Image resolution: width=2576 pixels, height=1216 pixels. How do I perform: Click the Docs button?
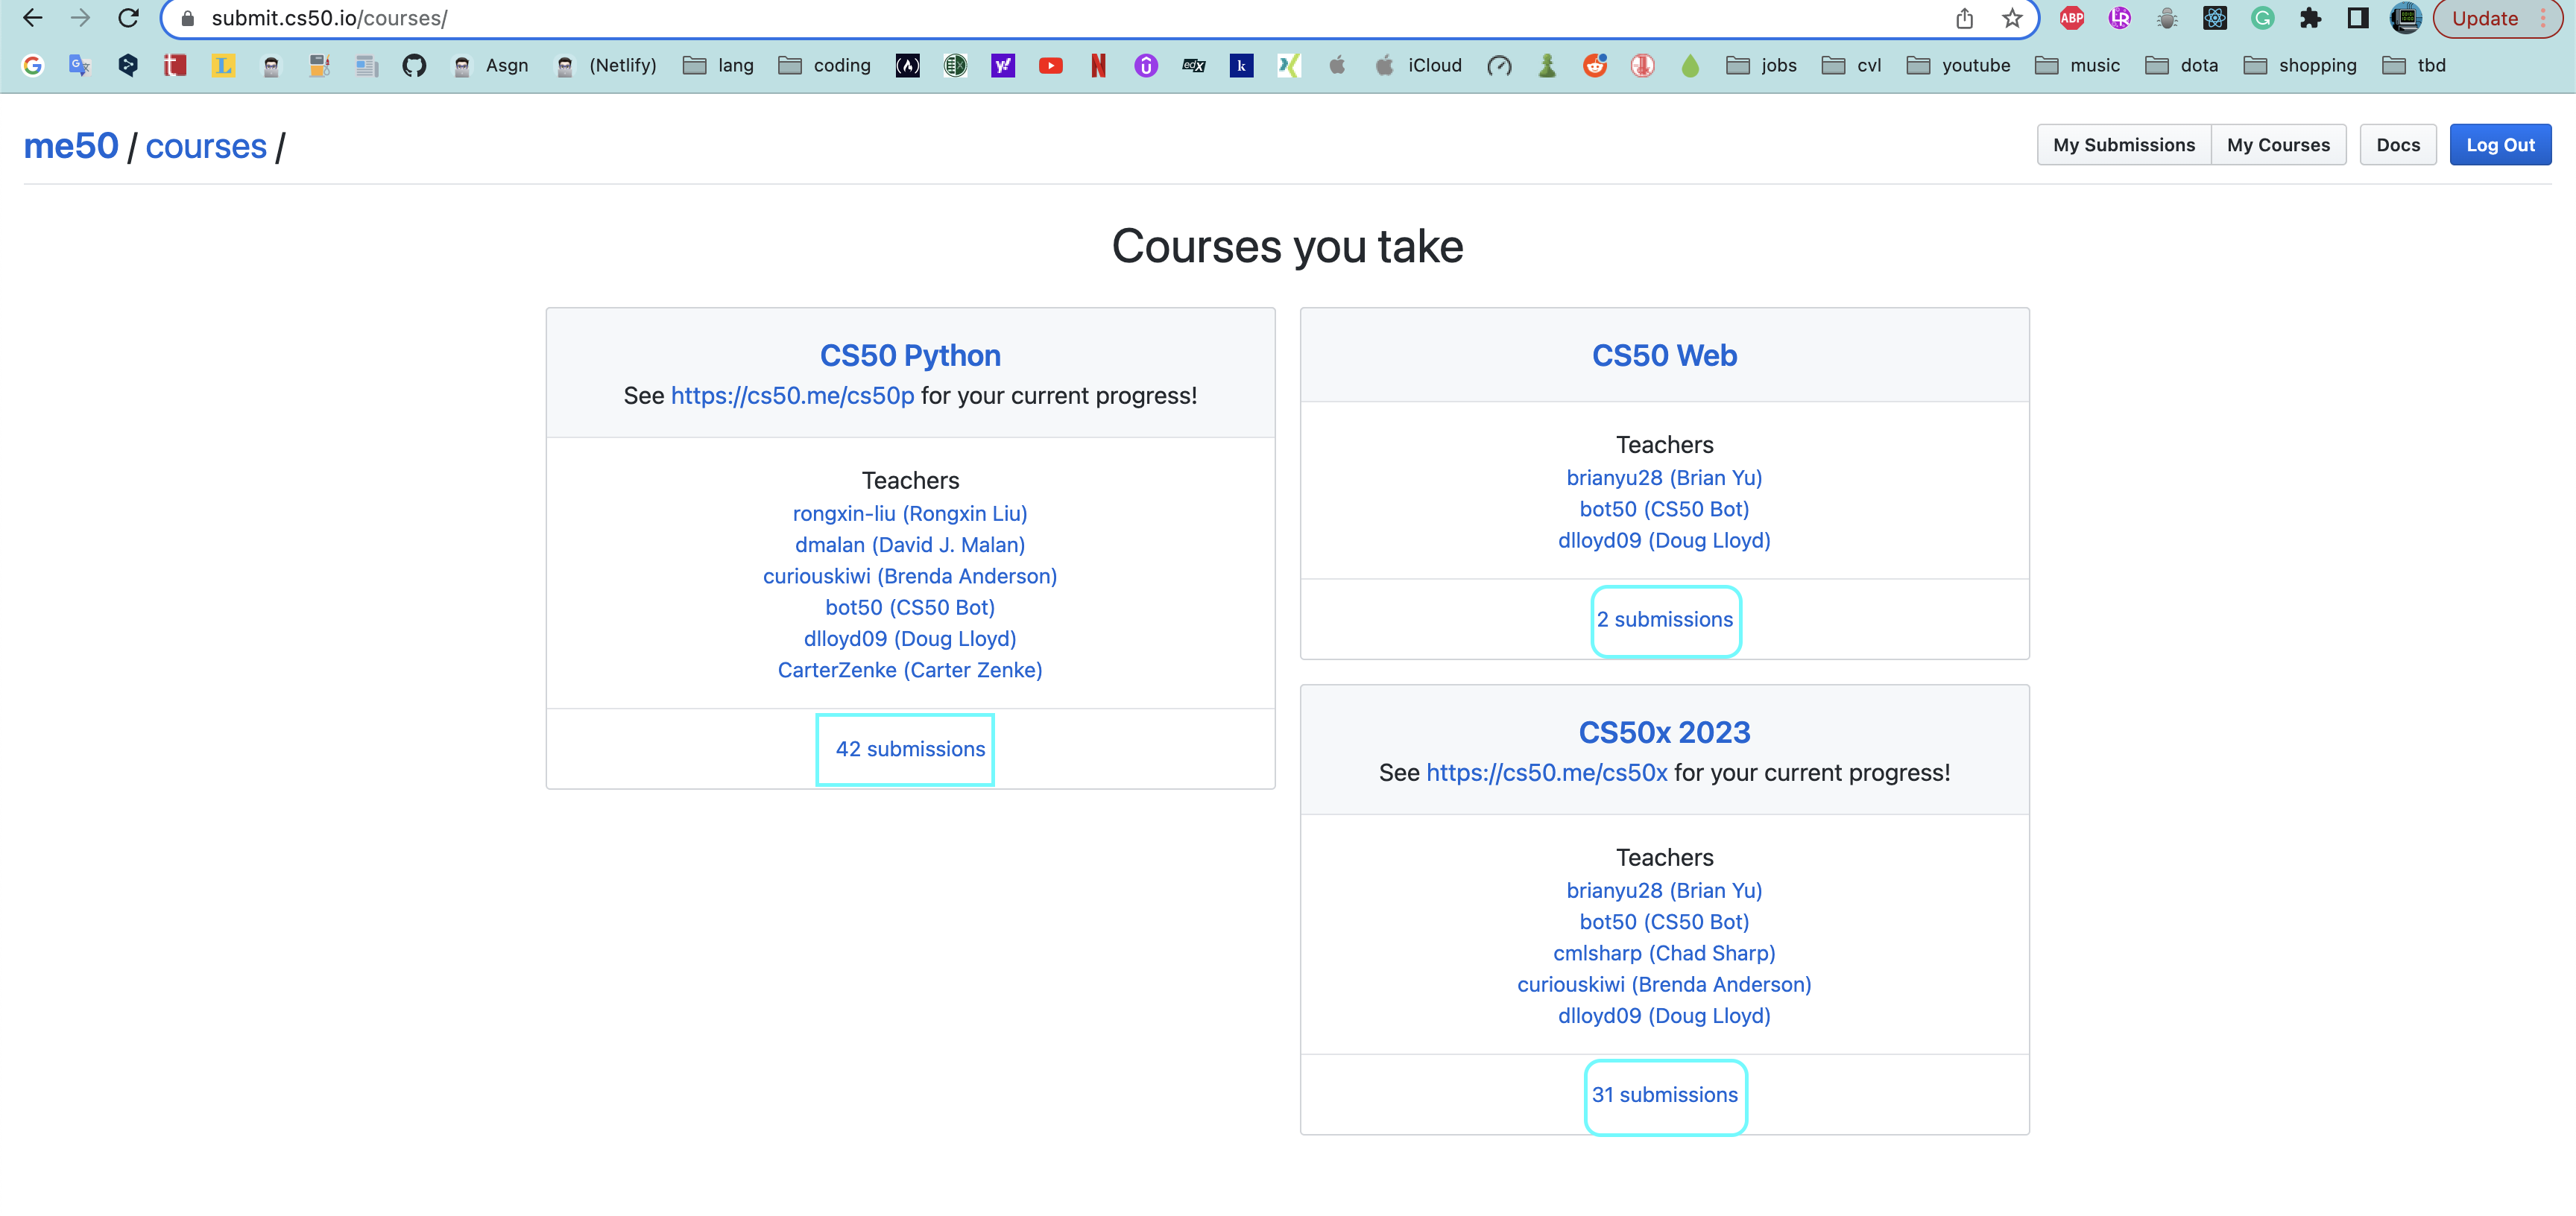(x=2397, y=145)
